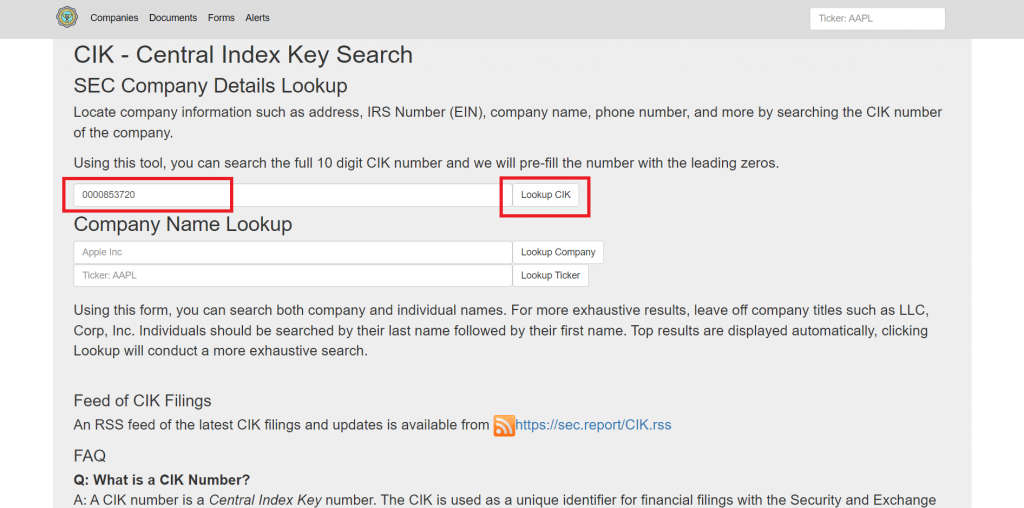Click the CIK number input field
This screenshot has height=508, width=1024.
[292, 195]
